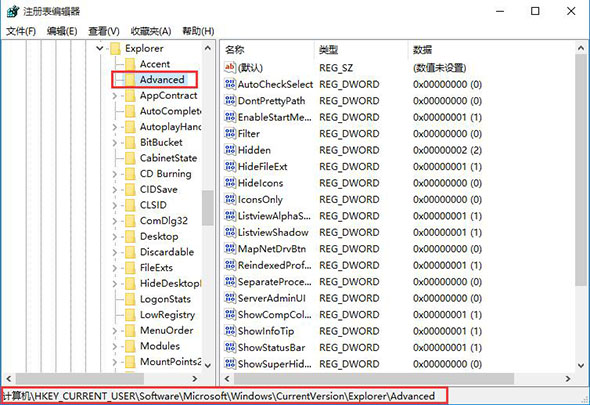
Task: Click the tree pane horizontal scroll-right arrow
Action: click(195, 378)
